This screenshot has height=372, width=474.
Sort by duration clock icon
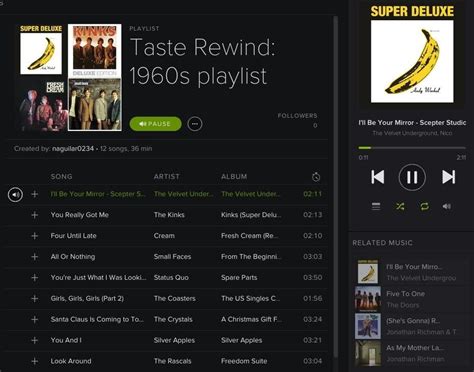point(316,177)
